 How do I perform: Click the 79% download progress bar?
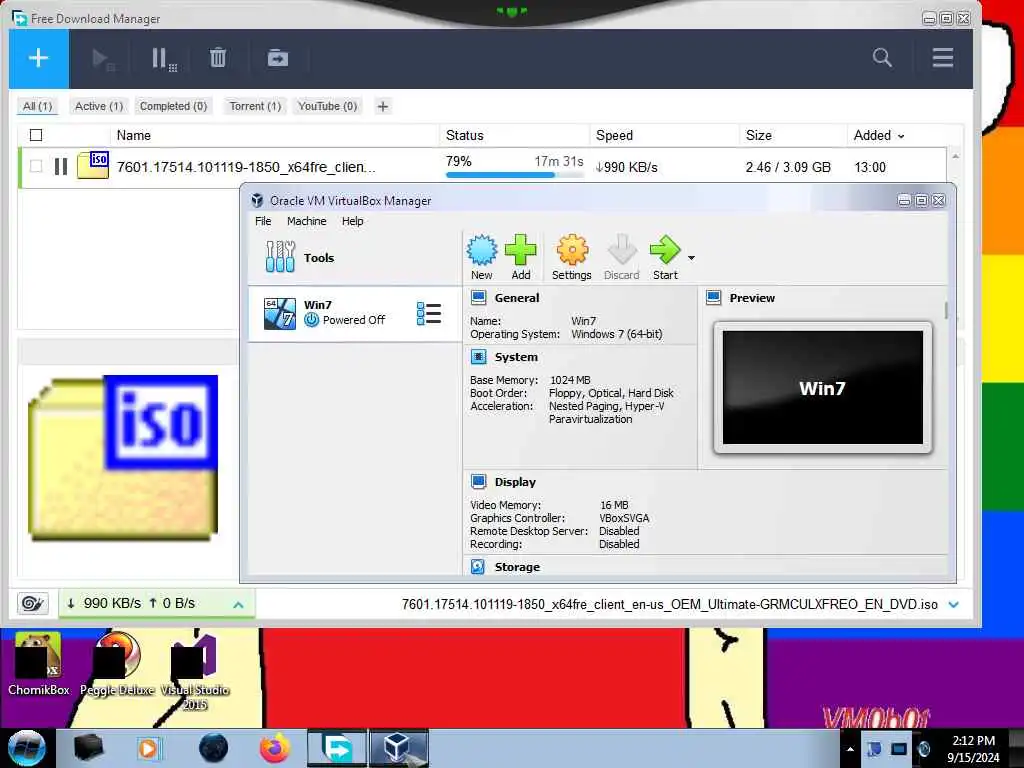click(x=515, y=175)
